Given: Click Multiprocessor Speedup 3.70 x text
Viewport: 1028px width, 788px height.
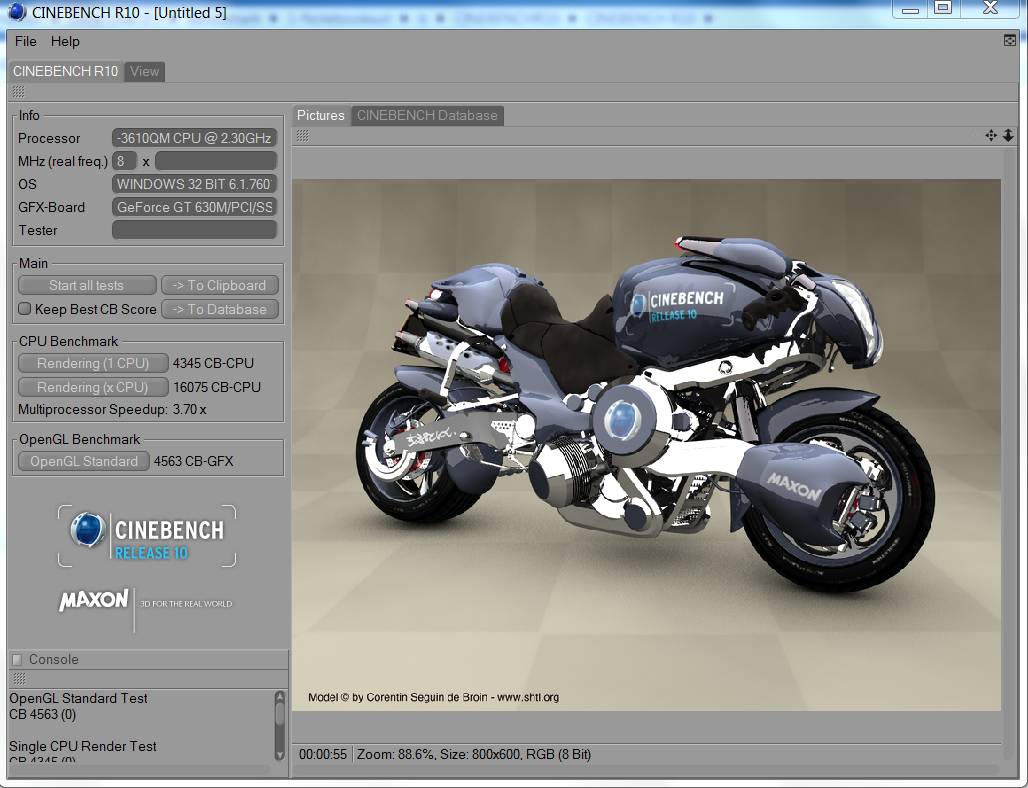Looking at the screenshot, I should (x=112, y=410).
